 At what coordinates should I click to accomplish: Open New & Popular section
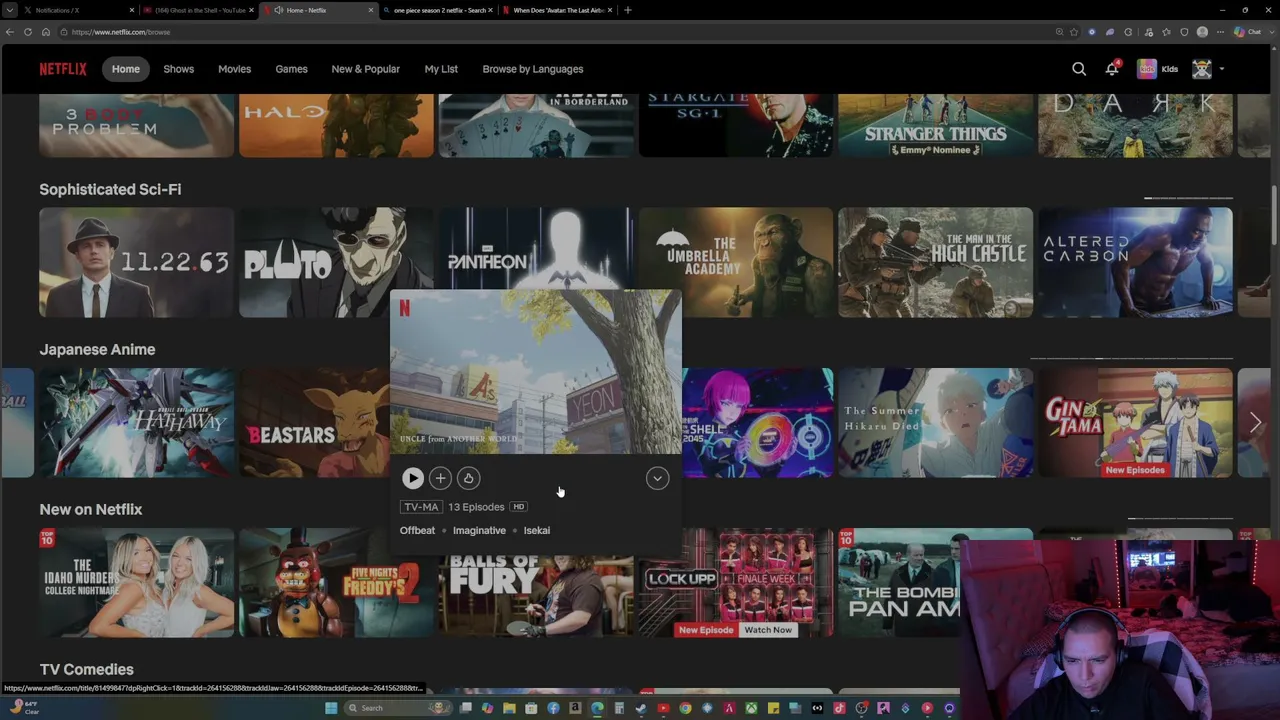[366, 69]
